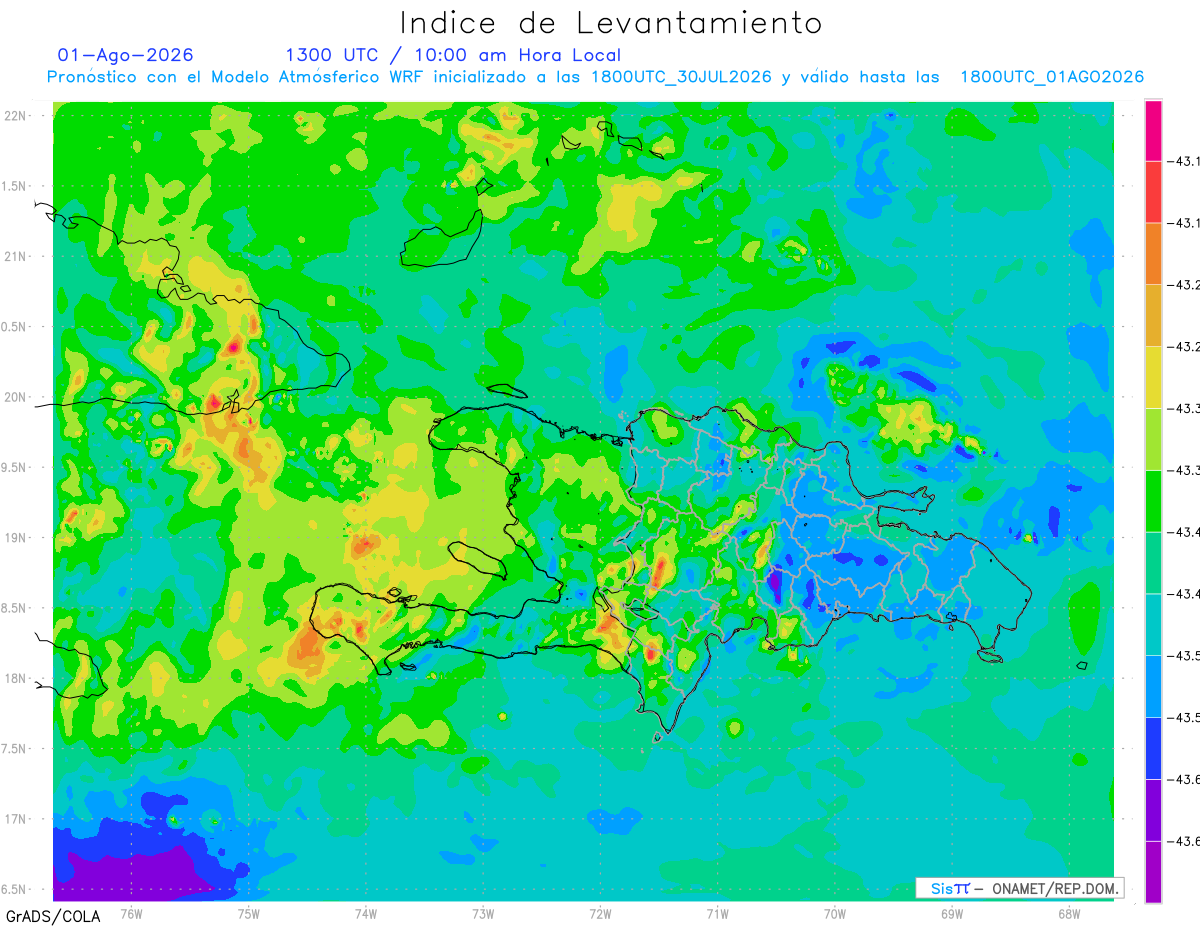Click the '73W' longitude label
The image size is (1200, 927).
coord(483,913)
